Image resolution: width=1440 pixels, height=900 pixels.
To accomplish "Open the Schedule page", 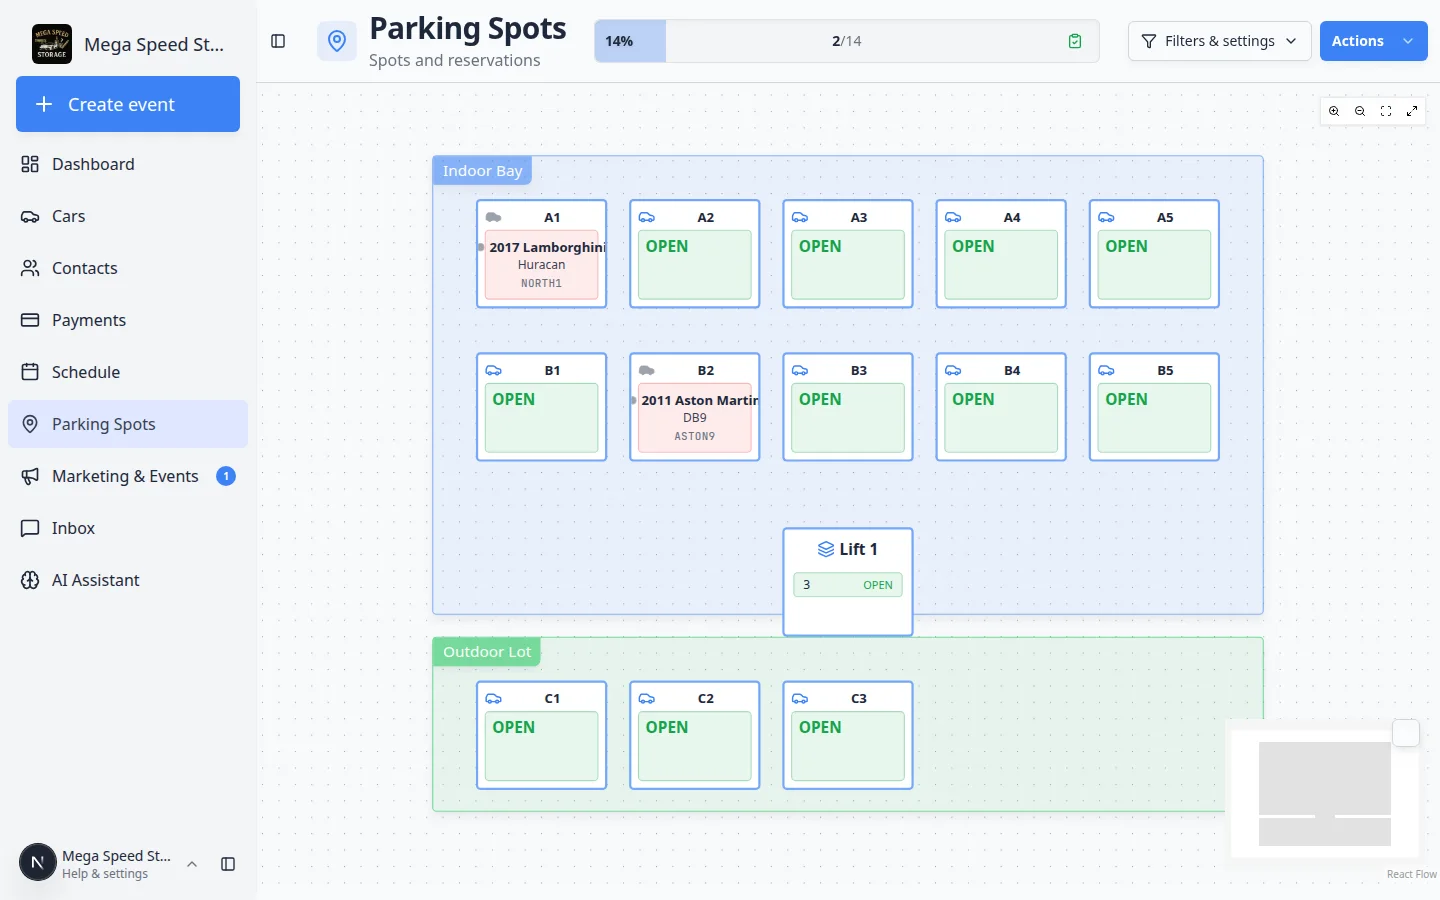I will pyautogui.click(x=128, y=372).
